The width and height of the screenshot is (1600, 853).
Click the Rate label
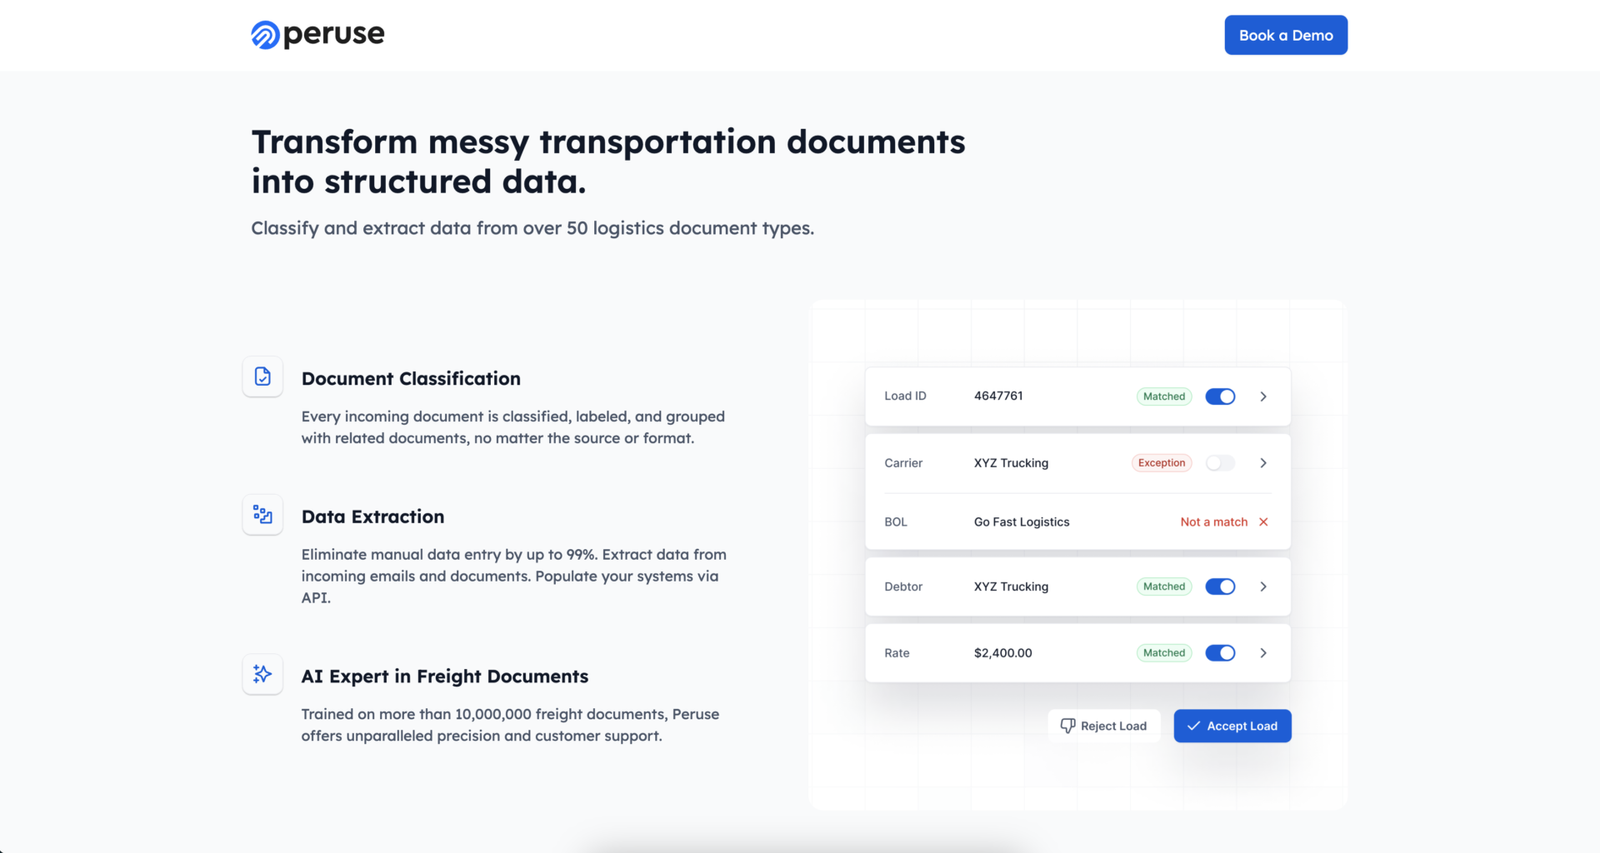[x=897, y=653]
